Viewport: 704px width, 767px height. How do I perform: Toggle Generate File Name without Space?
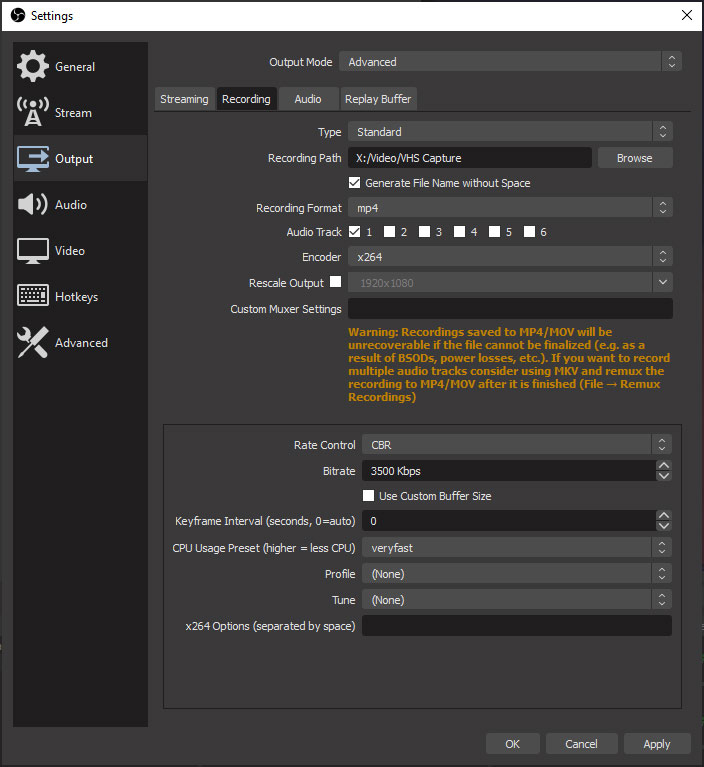tap(354, 183)
